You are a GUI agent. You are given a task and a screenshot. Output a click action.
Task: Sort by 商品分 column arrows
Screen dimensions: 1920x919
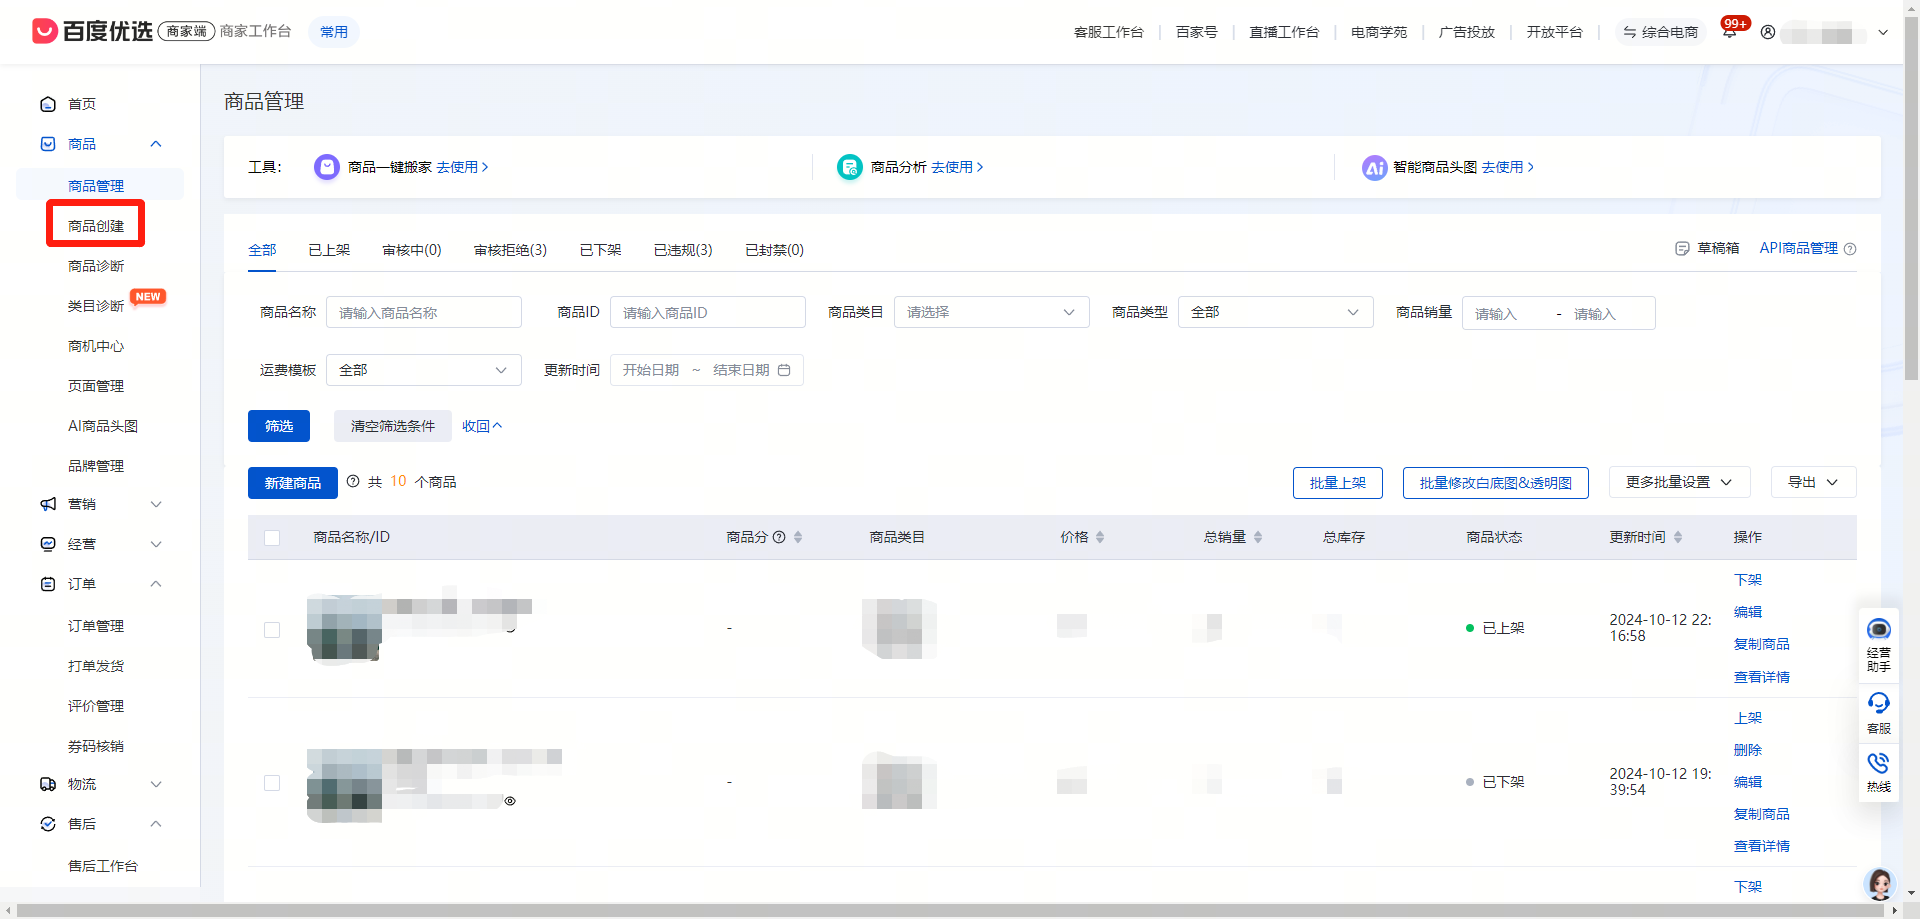[798, 537]
